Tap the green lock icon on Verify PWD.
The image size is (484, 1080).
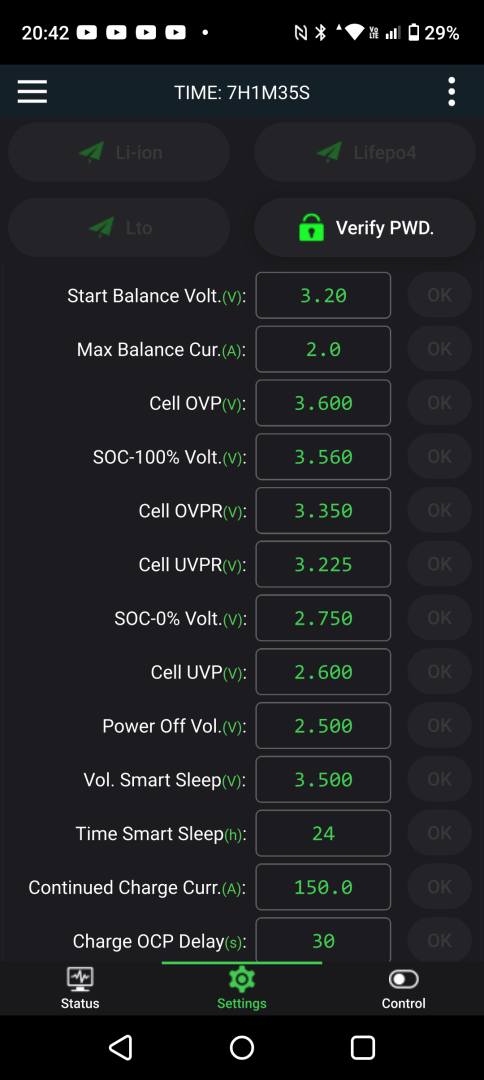(x=311, y=227)
